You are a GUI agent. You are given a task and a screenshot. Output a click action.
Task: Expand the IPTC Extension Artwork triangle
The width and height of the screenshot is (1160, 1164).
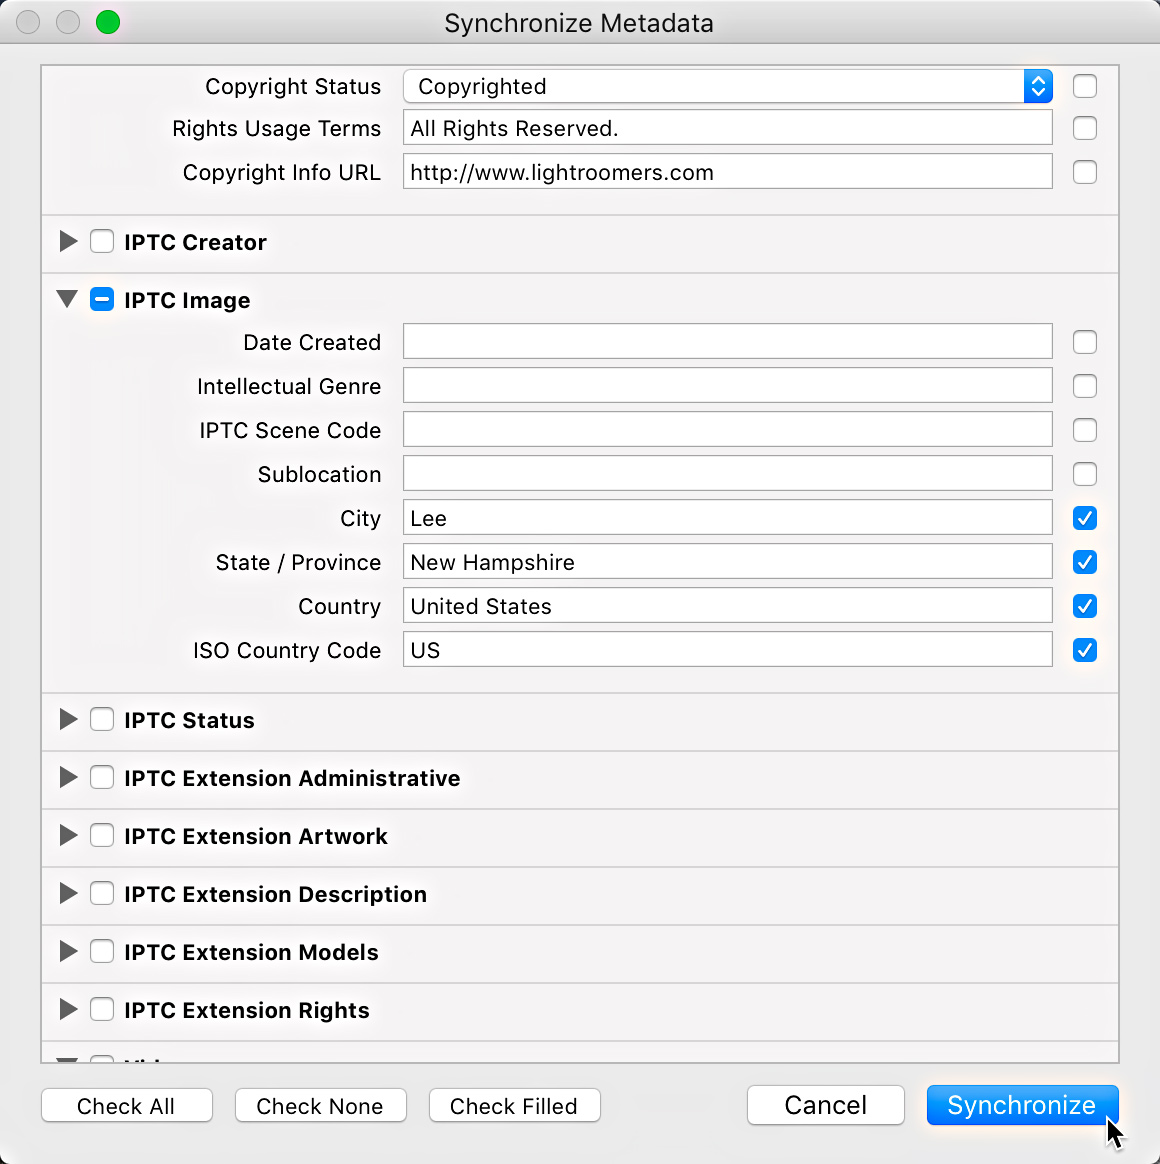pos(68,836)
